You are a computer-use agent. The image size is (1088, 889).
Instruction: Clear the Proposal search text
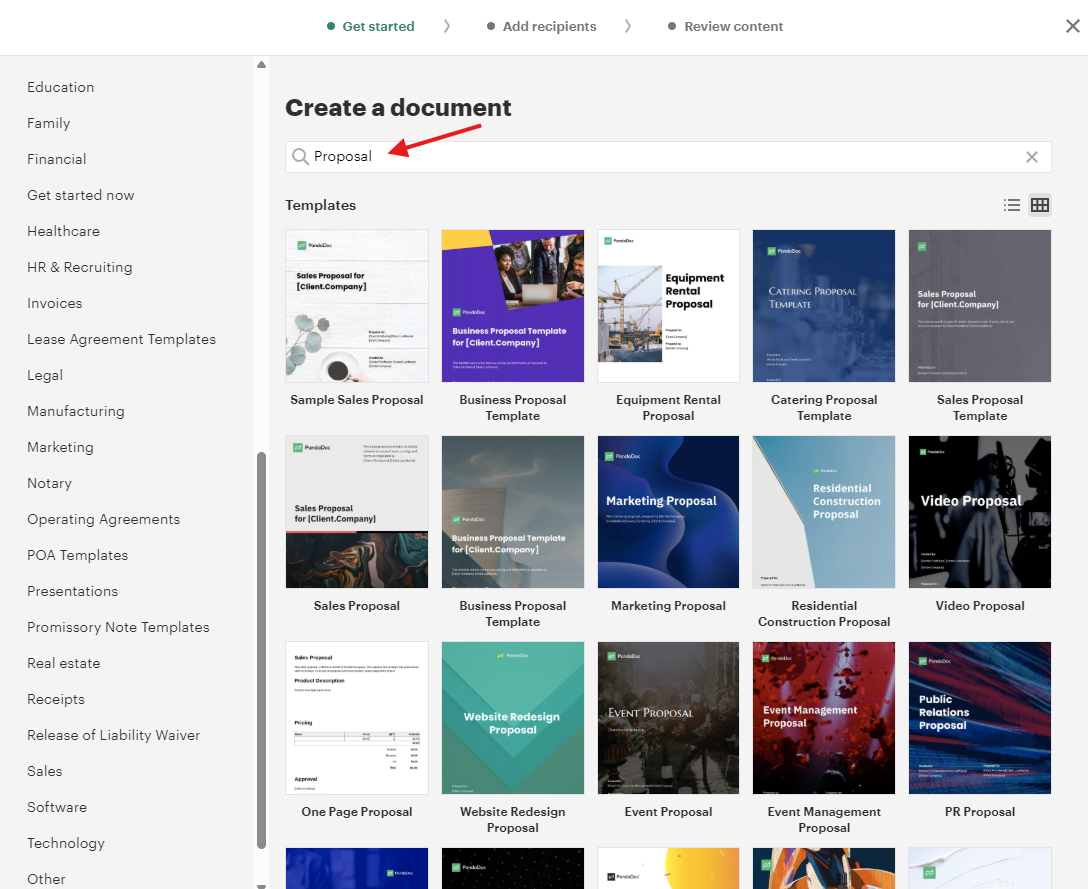[1032, 157]
